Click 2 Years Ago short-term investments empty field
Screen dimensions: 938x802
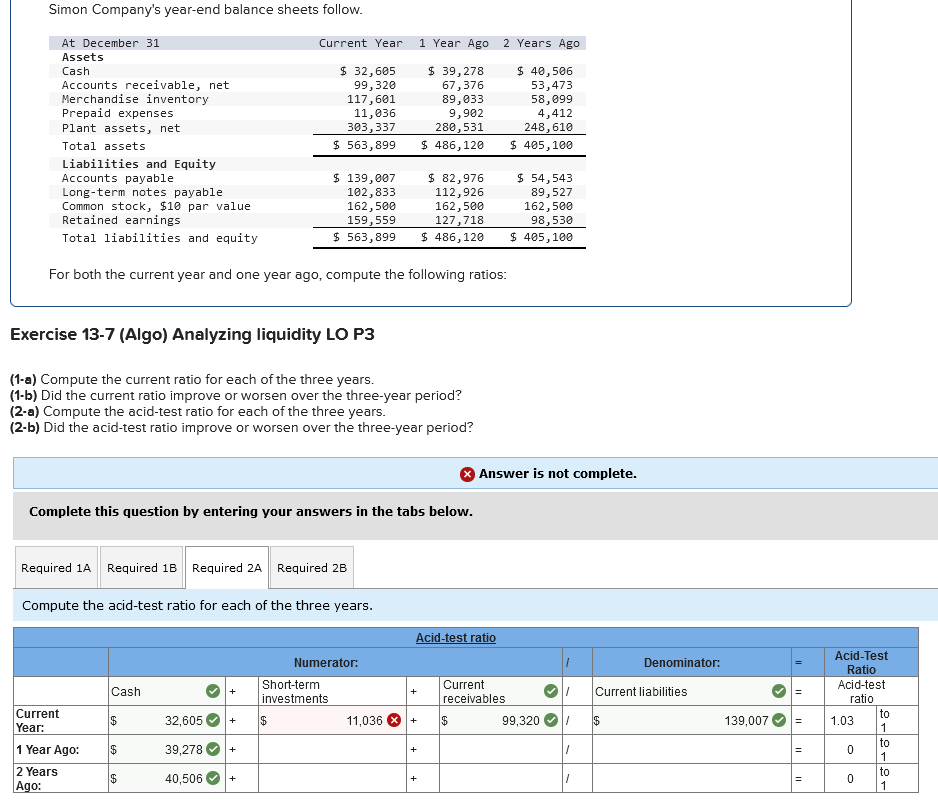pos(332,778)
